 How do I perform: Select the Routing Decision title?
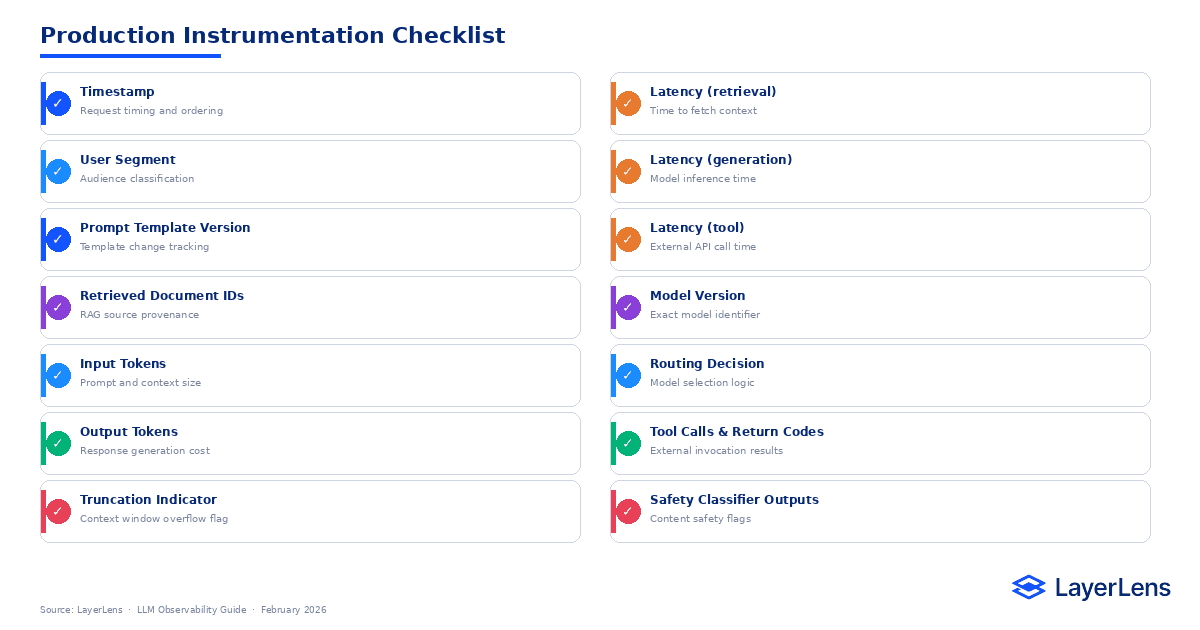pyautogui.click(x=706, y=364)
